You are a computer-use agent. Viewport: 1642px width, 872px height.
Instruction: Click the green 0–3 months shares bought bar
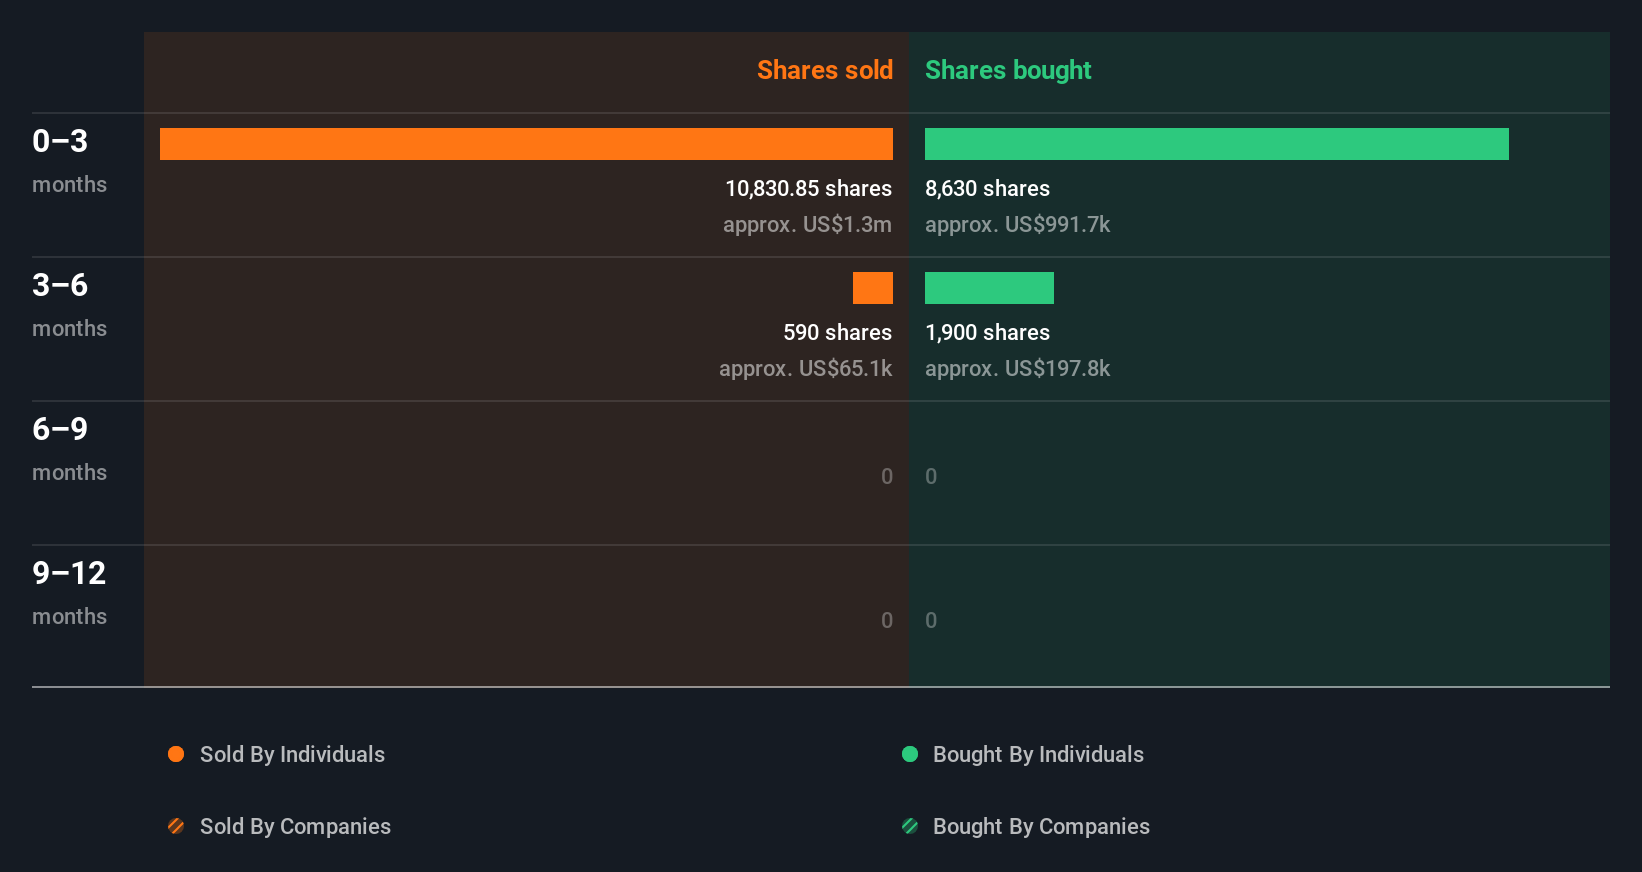click(x=1217, y=144)
